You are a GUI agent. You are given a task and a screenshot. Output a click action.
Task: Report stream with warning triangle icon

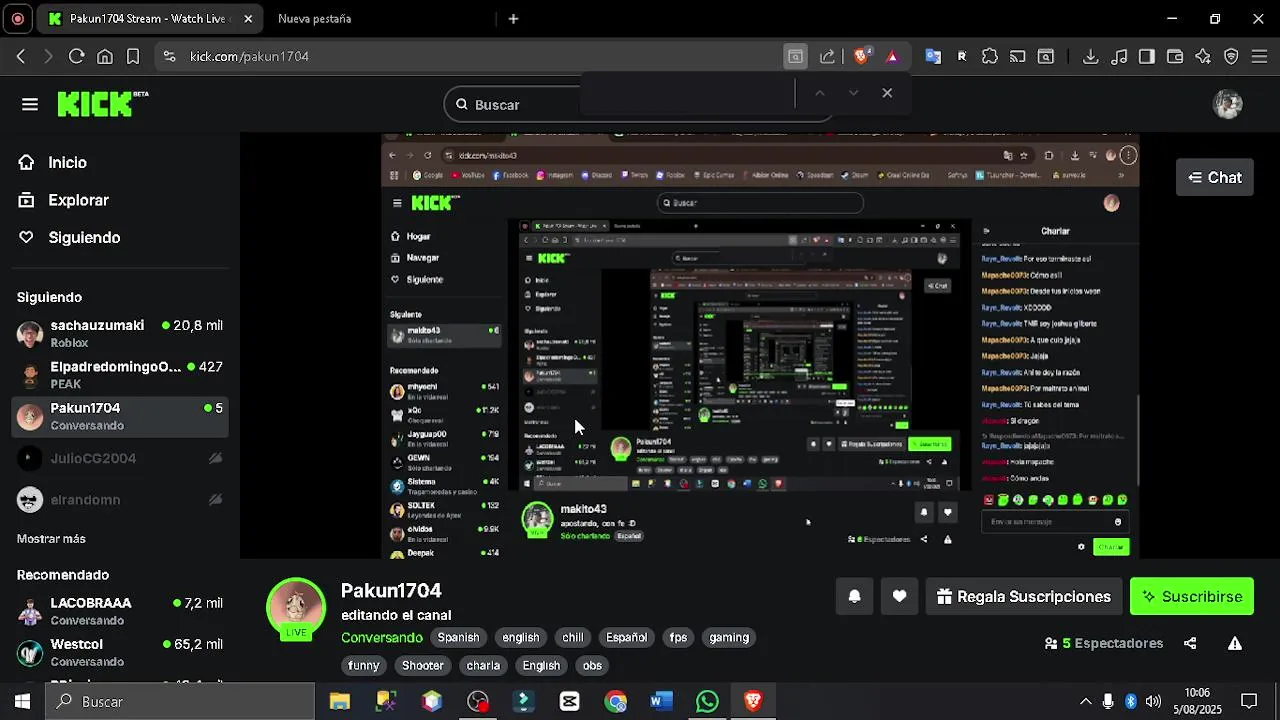point(1235,643)
